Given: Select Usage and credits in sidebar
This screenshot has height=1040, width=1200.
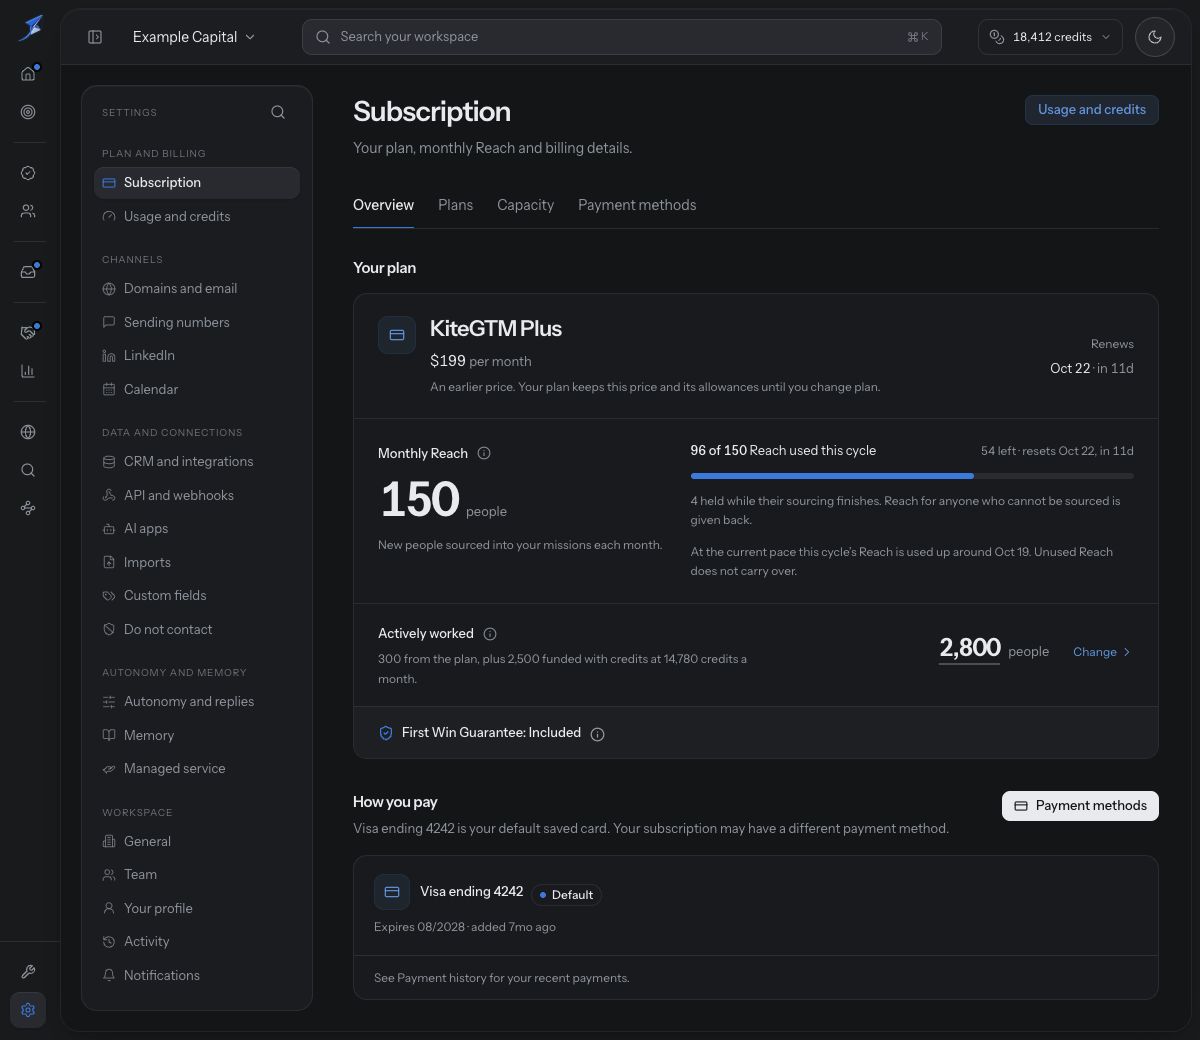Looking at the screenshot, I should (197, 217).
